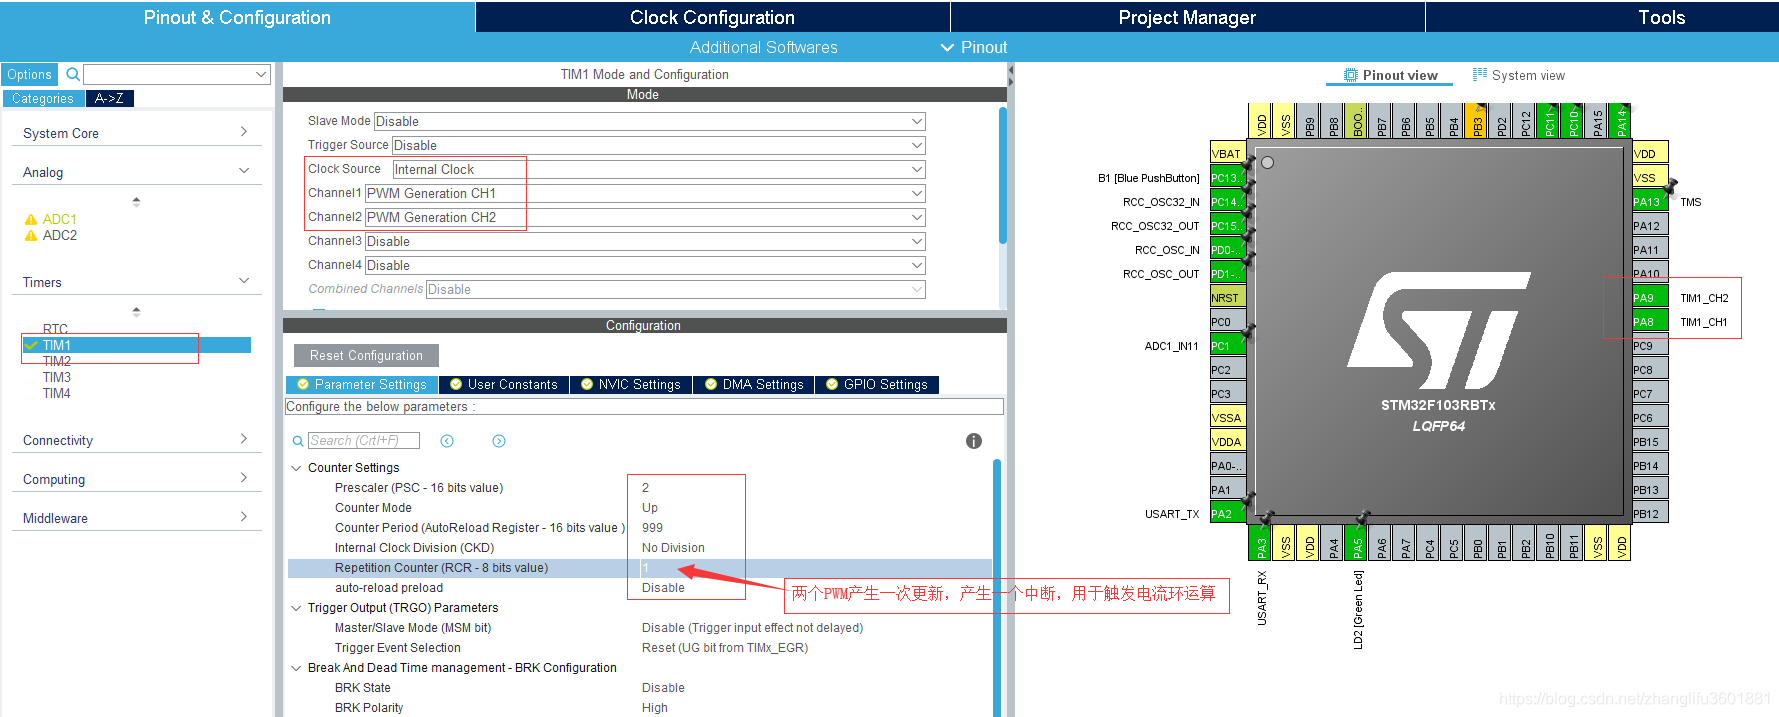Switch category list to A->Z sorting
Viewport: 1779px width, 717px height.
point(109,98)
